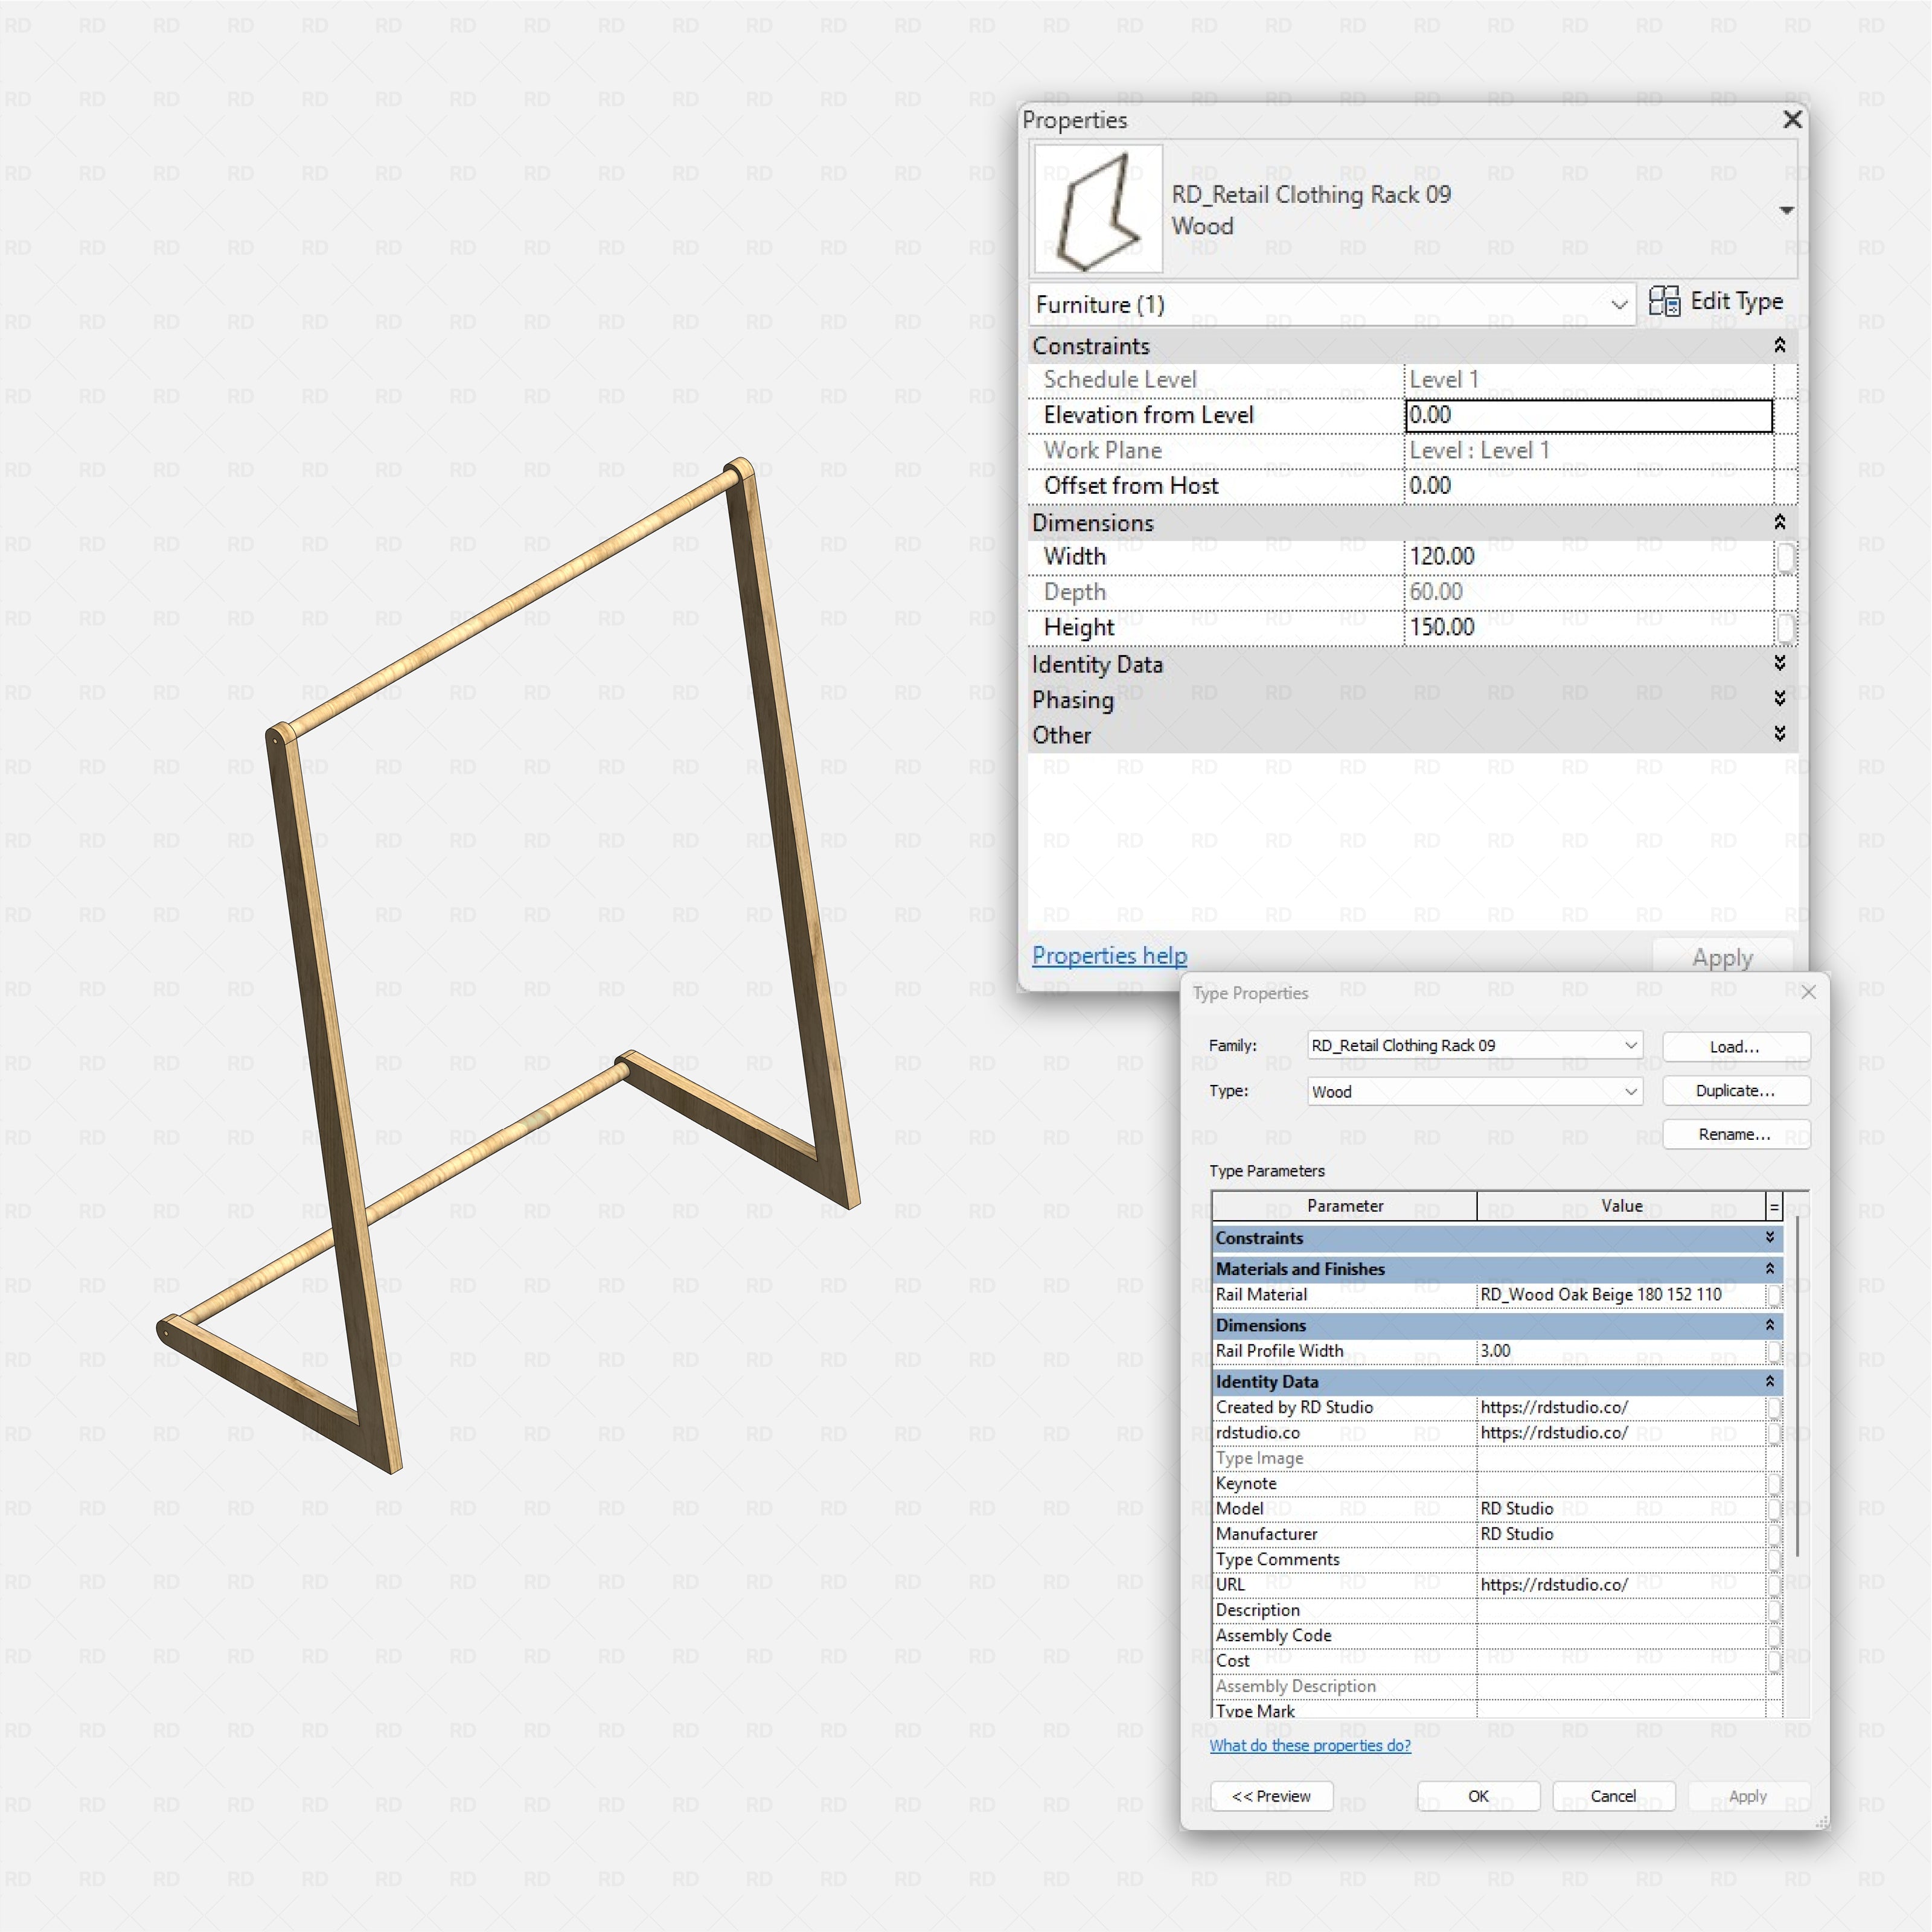Open the Properties help link

pos(1109,956)
